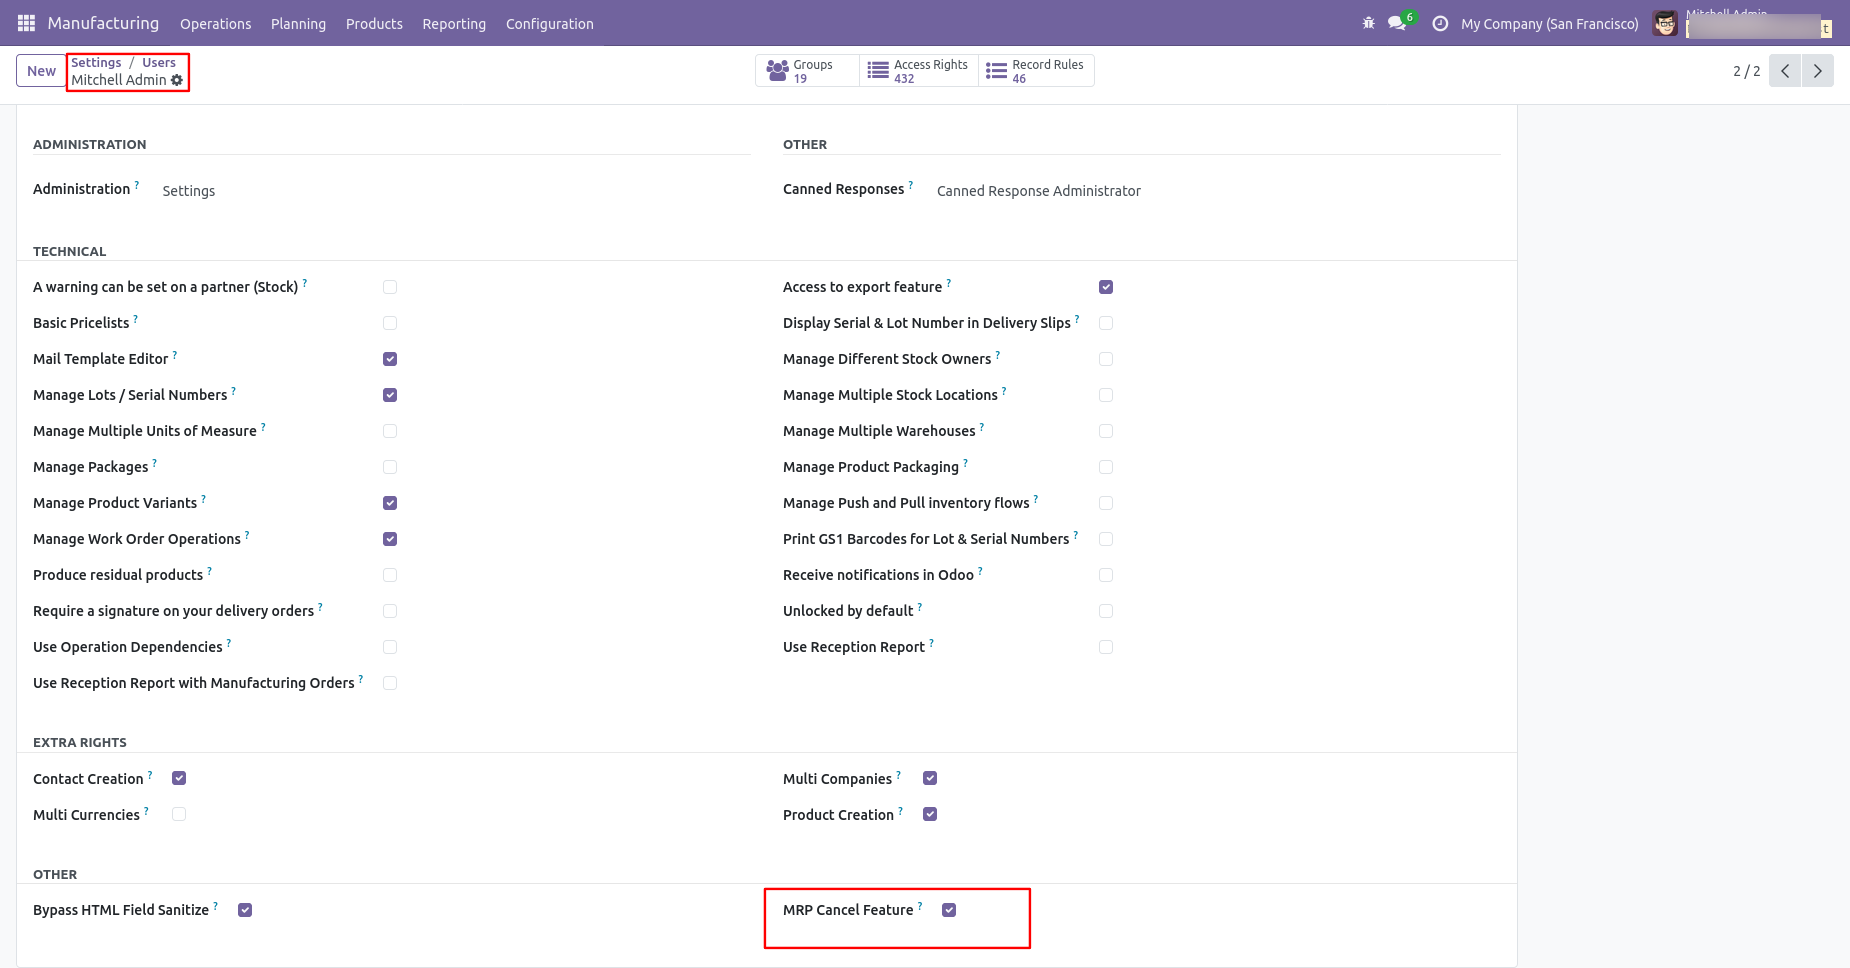
Task: Show help tooltip for Multi Companies
Action: click(899, 775)
